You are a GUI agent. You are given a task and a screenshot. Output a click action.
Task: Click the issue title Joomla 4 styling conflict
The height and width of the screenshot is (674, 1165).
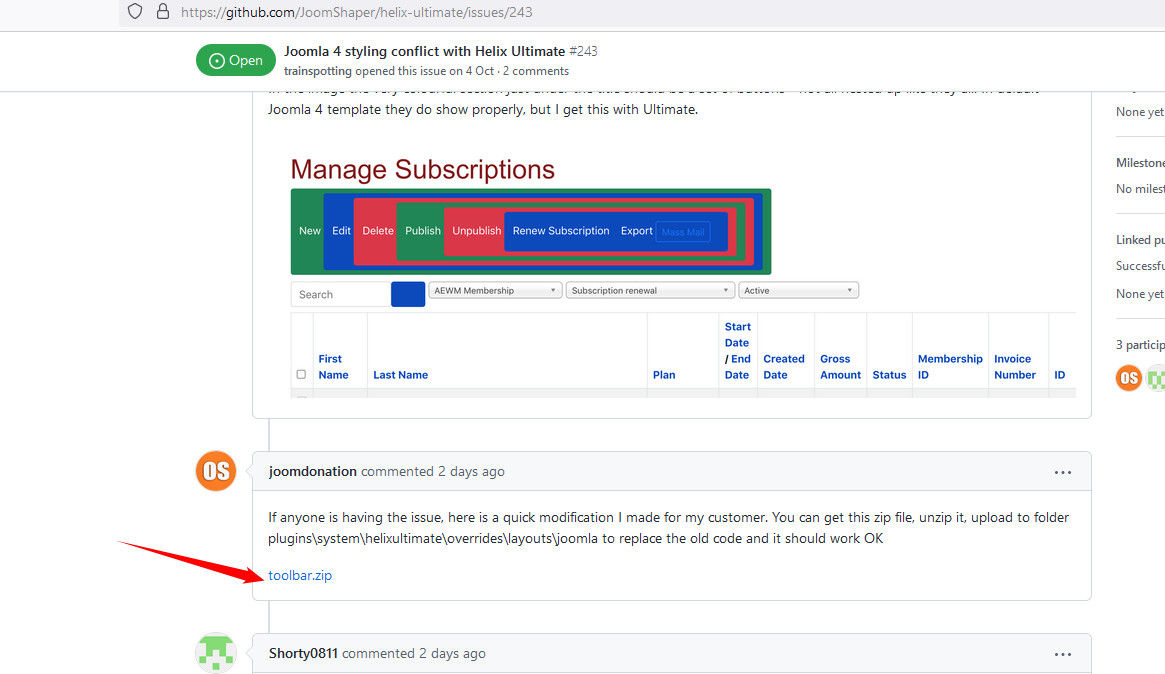point(424,51)
